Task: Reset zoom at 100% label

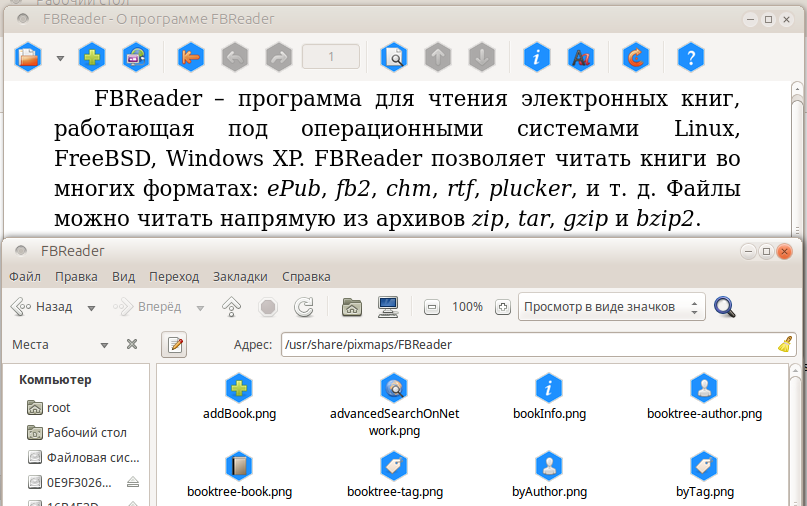Action: point(467,307)
